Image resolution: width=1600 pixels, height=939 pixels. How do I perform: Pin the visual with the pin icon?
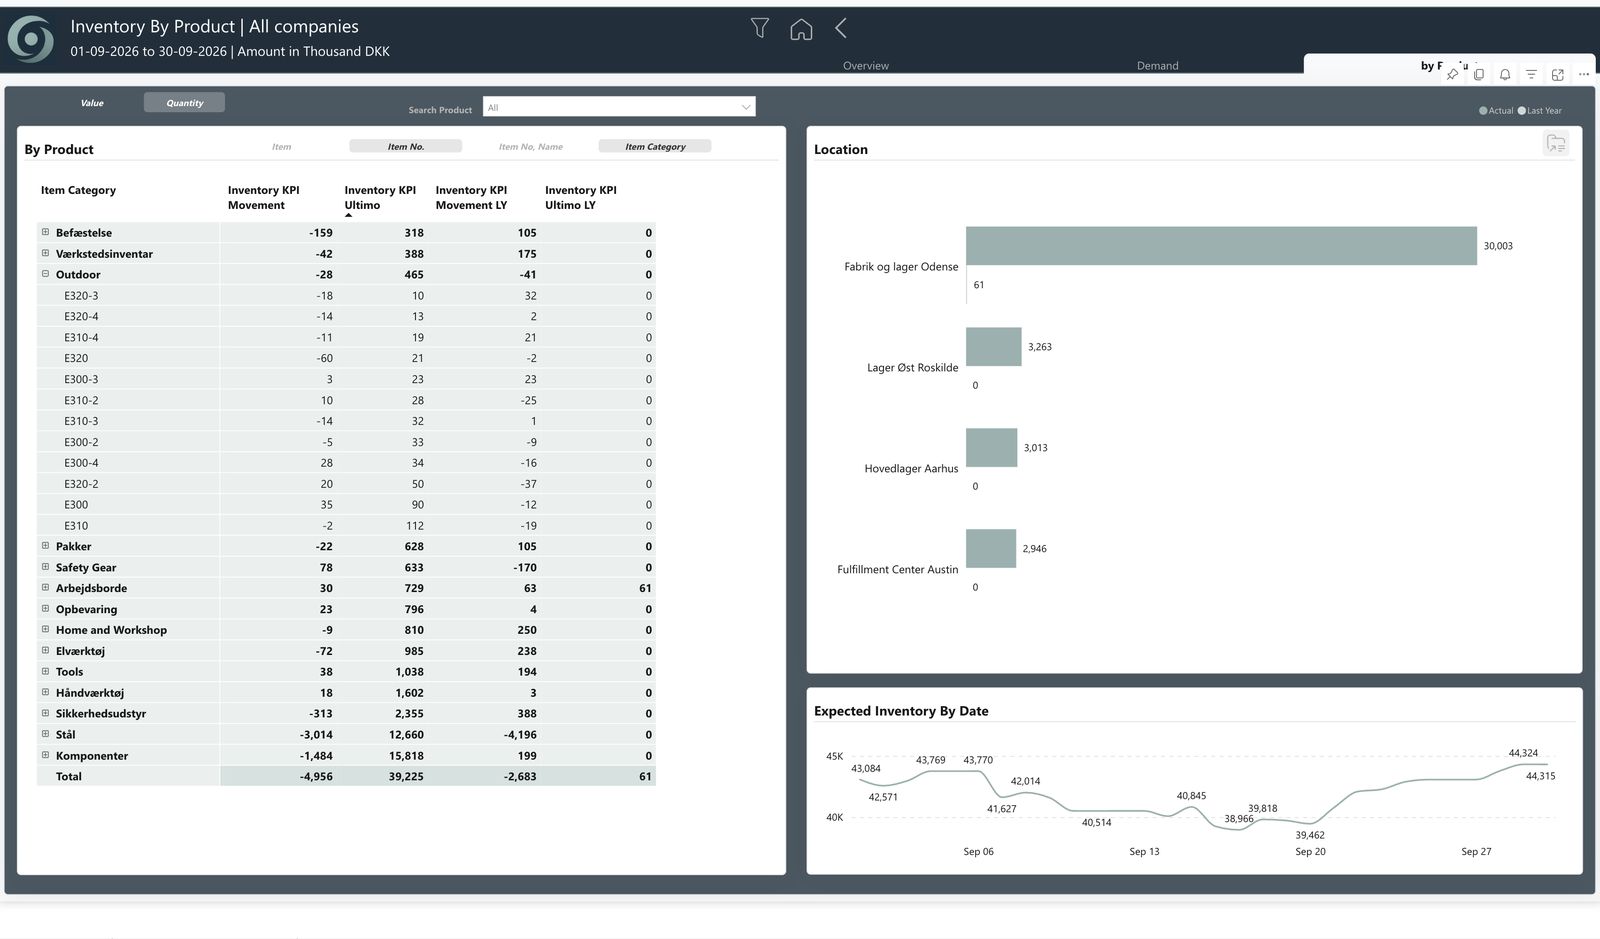coord(1452,74)
